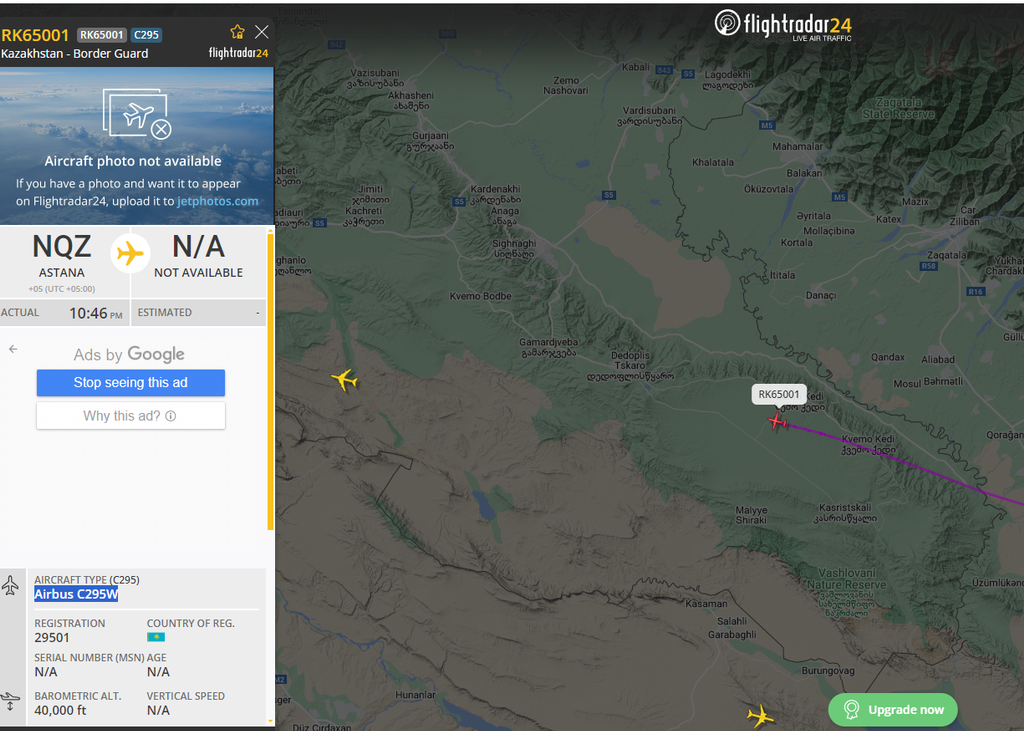
Task: Click the yellow plane route icon
Action: pos(131,253)
